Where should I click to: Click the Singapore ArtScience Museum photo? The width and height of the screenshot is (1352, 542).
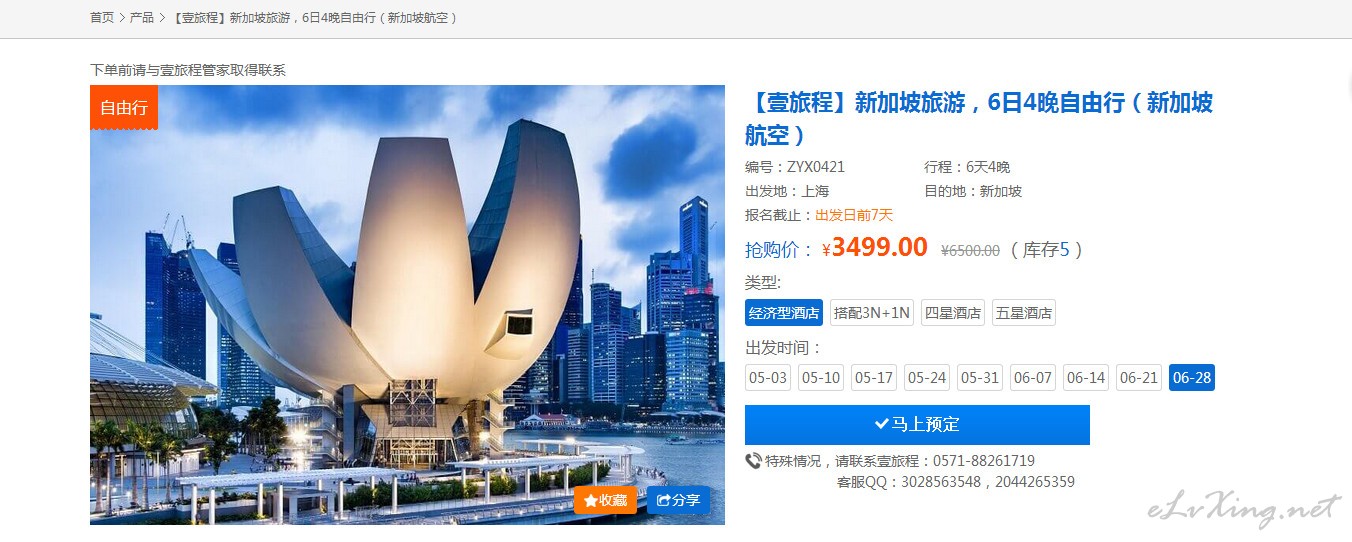tap(407, 305)
